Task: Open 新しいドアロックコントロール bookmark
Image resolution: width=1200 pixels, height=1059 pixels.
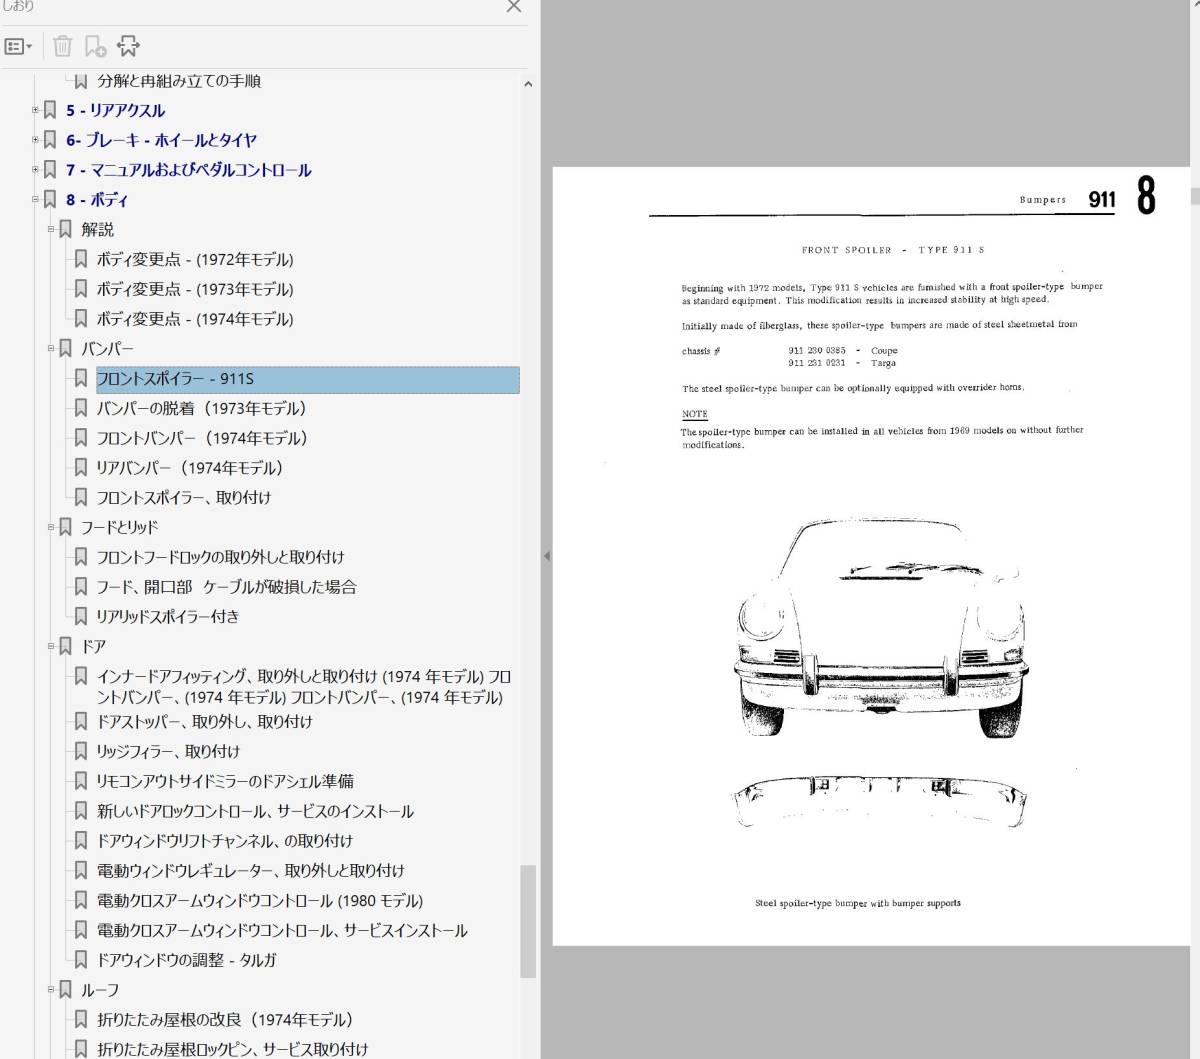Action: click(x=255, y=812)
